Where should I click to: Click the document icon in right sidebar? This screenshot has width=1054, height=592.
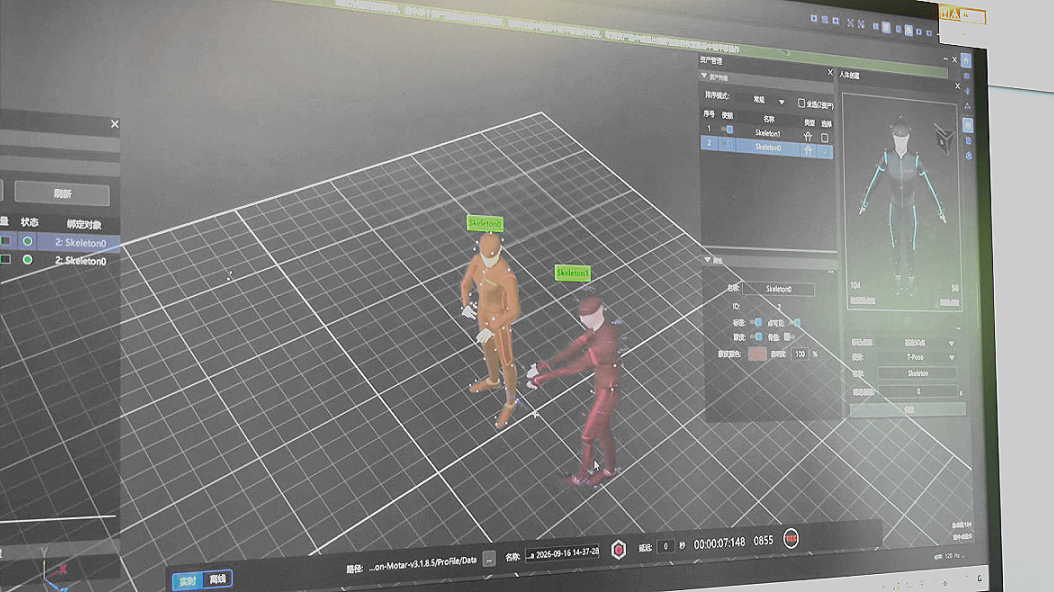coord(969,141)
